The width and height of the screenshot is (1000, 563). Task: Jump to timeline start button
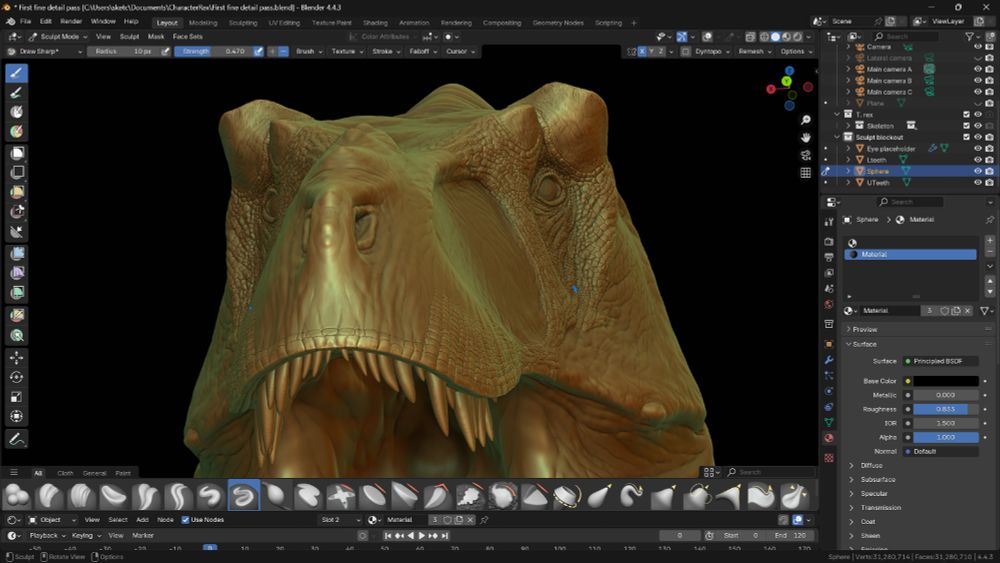click(x=387, y=536)
